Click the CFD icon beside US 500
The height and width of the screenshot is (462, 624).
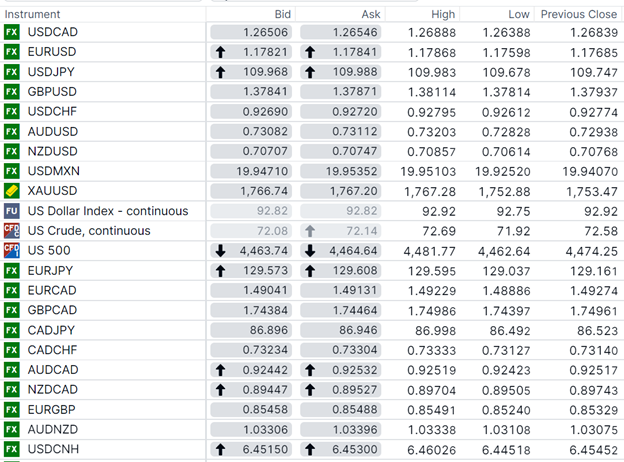(12, 250)
